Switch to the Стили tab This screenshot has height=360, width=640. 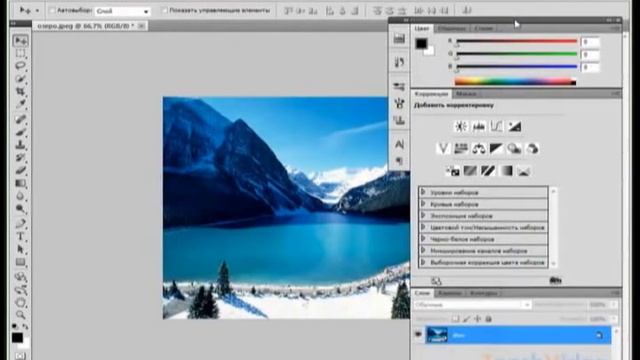[484, 28]
